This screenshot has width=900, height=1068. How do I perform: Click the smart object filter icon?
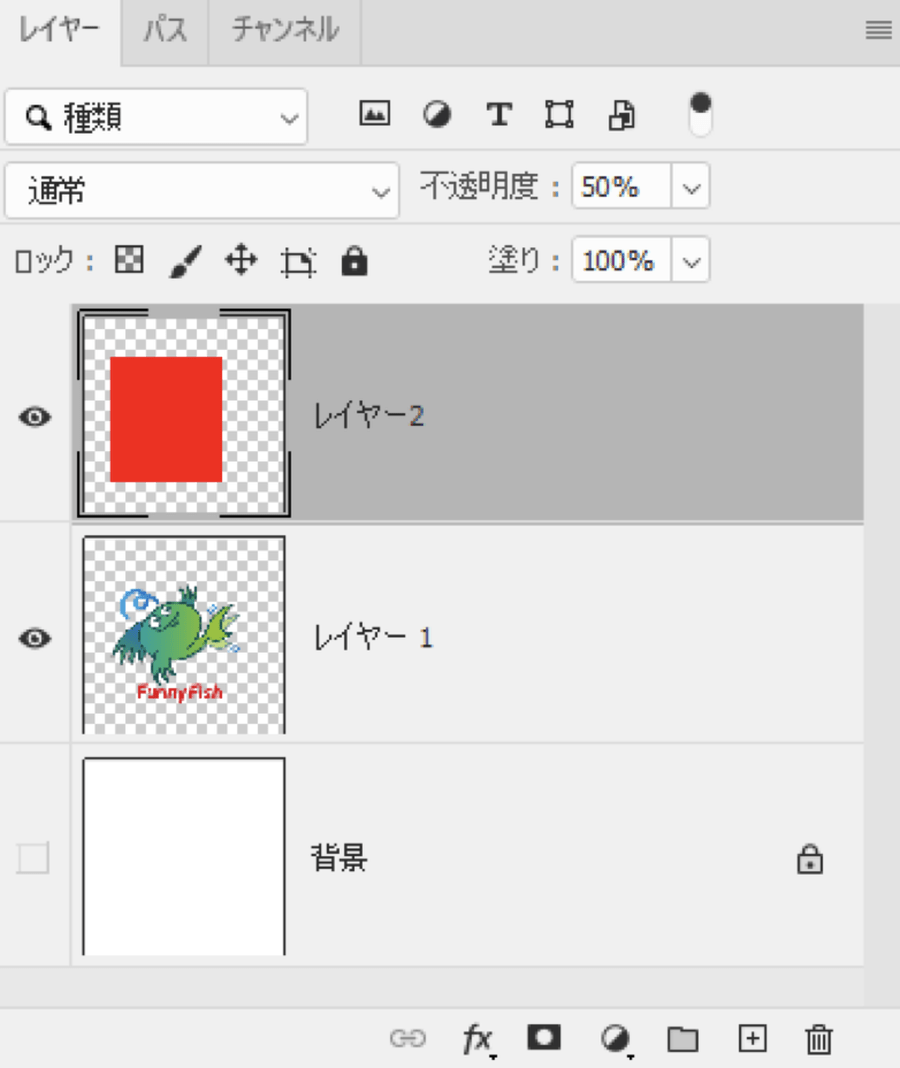(x=621, y=116)
